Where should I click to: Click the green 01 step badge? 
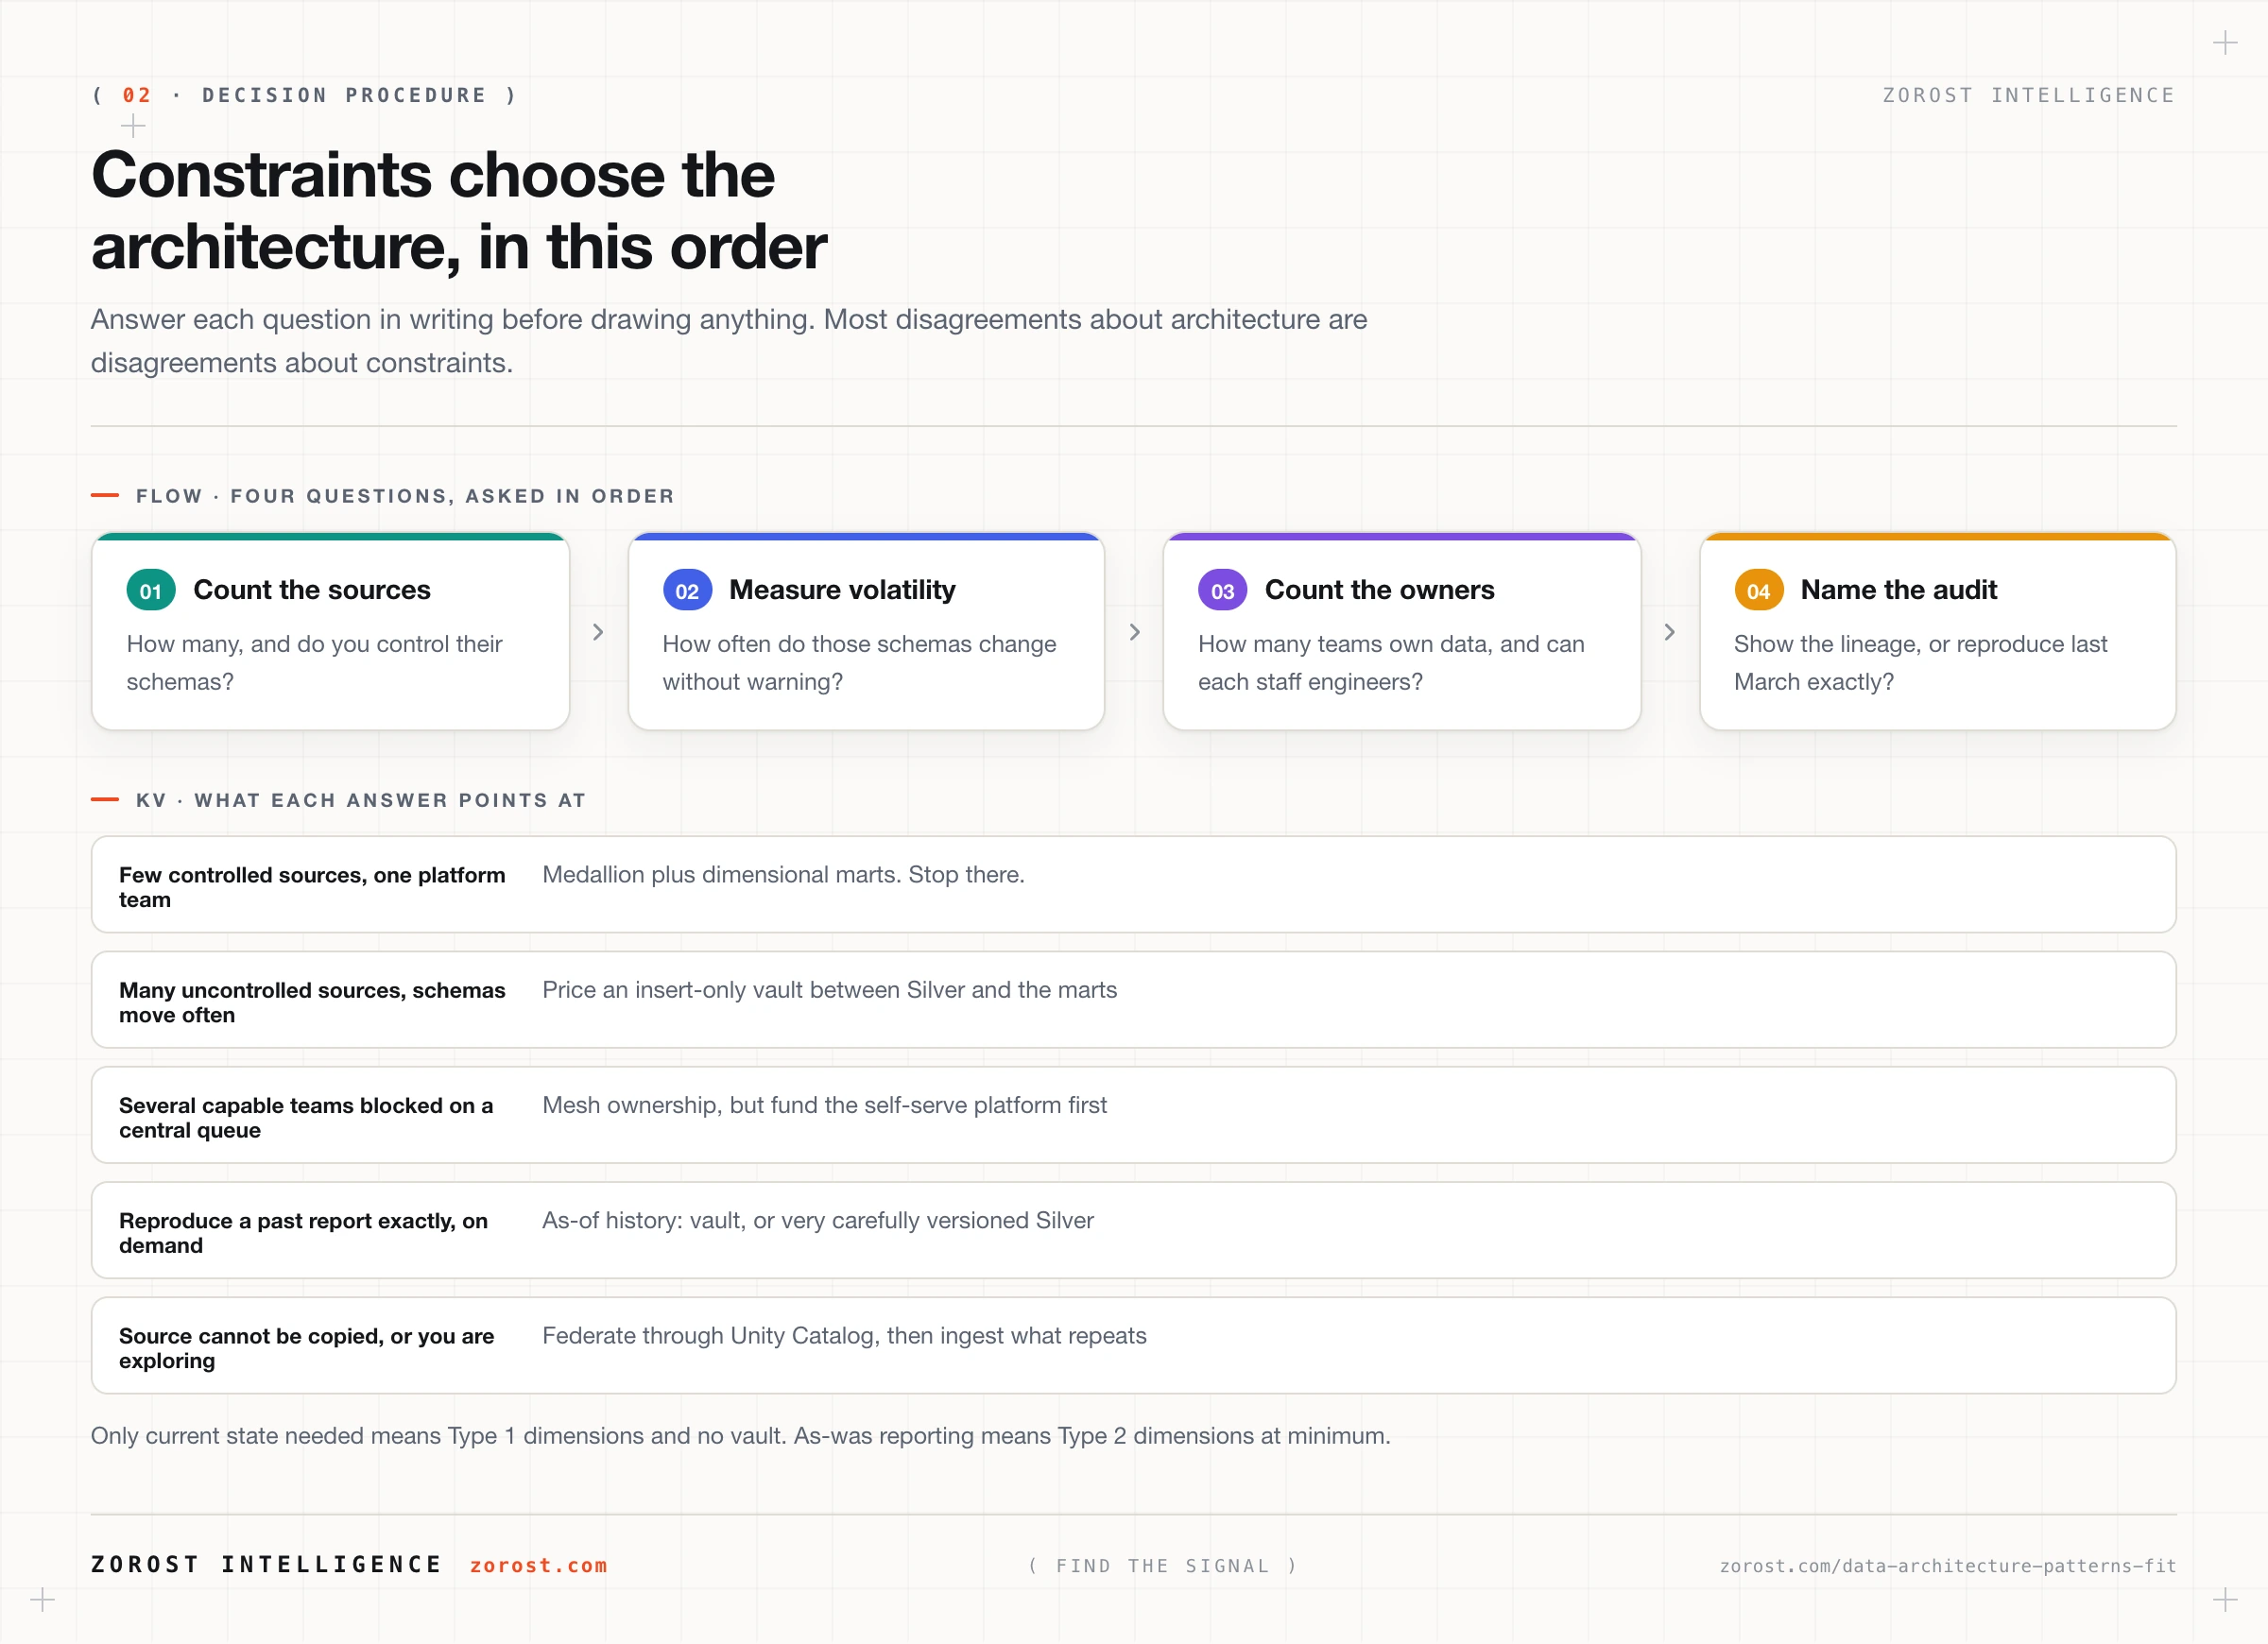point(151,591)
